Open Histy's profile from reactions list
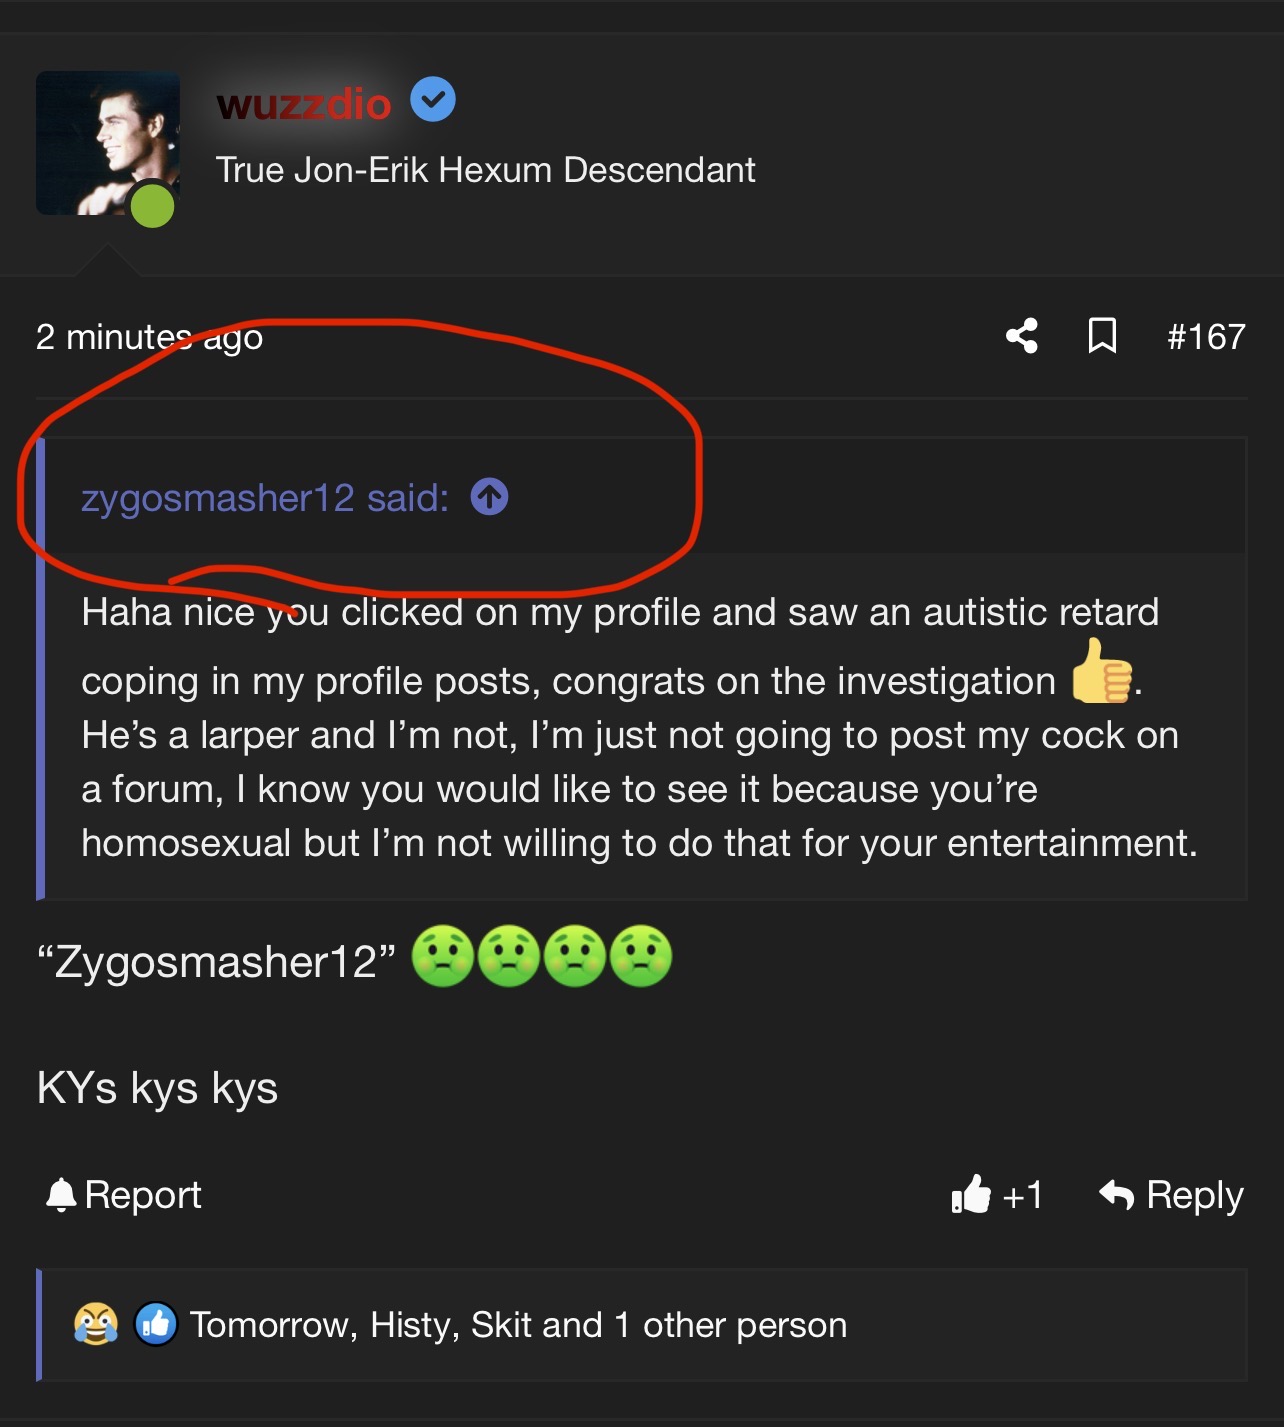This screenshot has width=1284, height=1427. pyautogui.click(x=410, y=1325)
